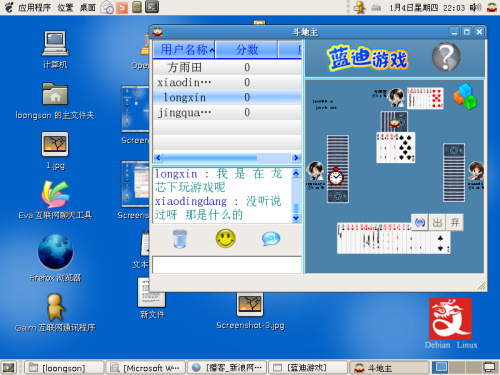Click chat log scroll up arrow
The width and height of the screenshot is (500, 375).
296,173
